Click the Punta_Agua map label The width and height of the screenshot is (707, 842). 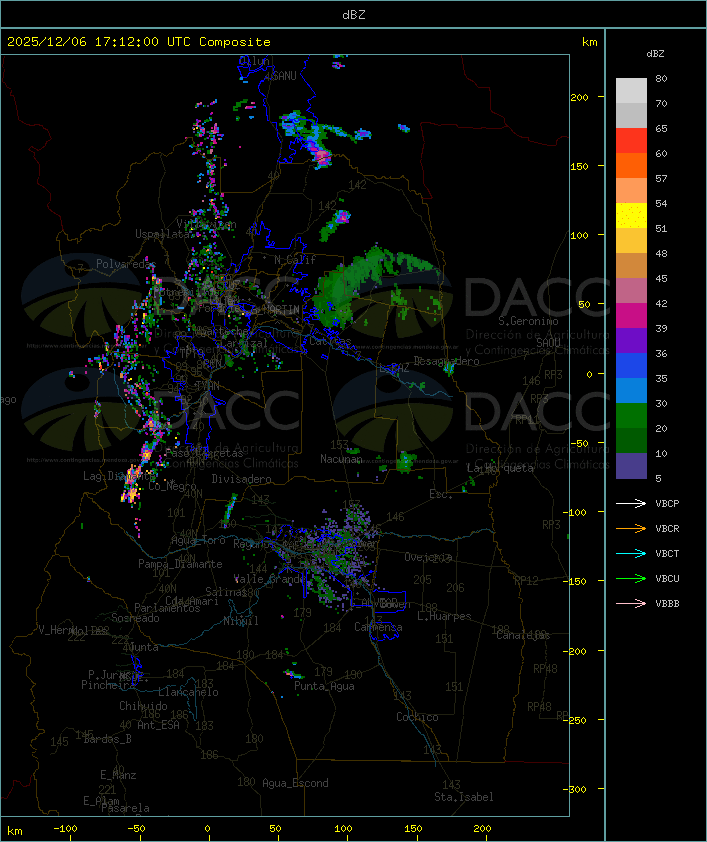(324, 686)
